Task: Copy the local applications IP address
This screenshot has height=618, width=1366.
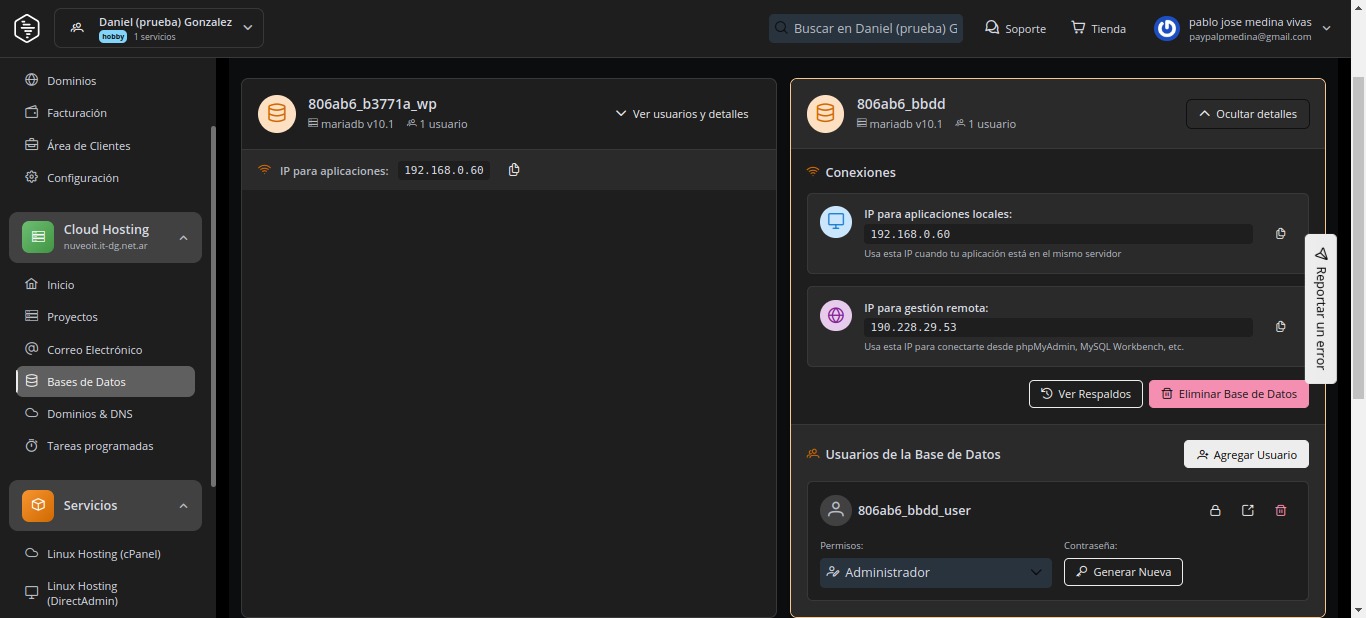Action: [x=1280, y=234]
